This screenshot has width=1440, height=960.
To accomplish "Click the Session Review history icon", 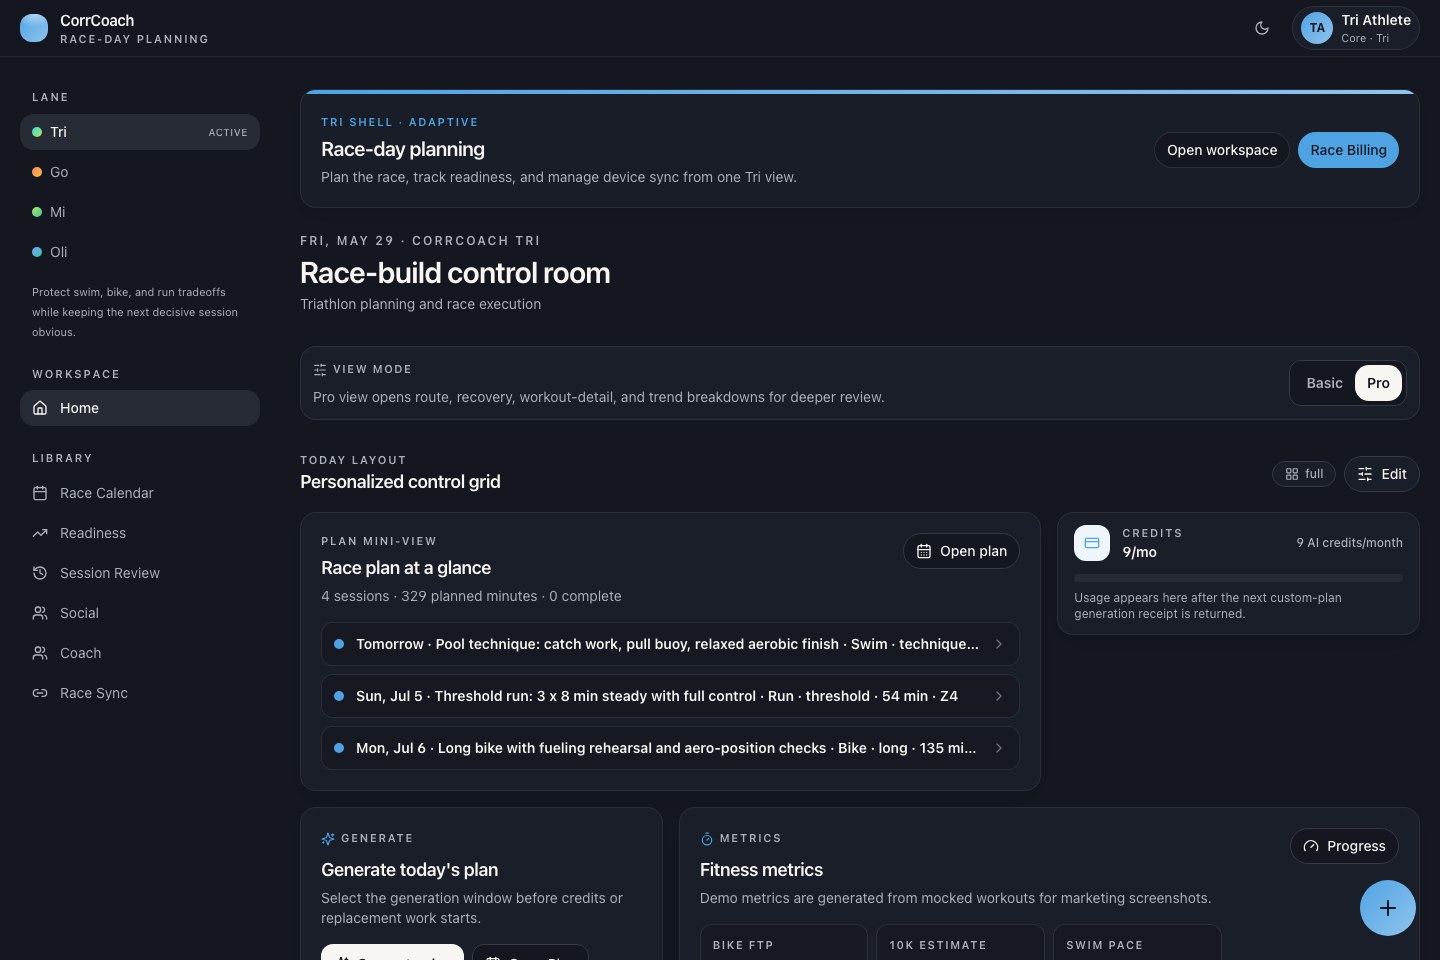I will (40, 573).
